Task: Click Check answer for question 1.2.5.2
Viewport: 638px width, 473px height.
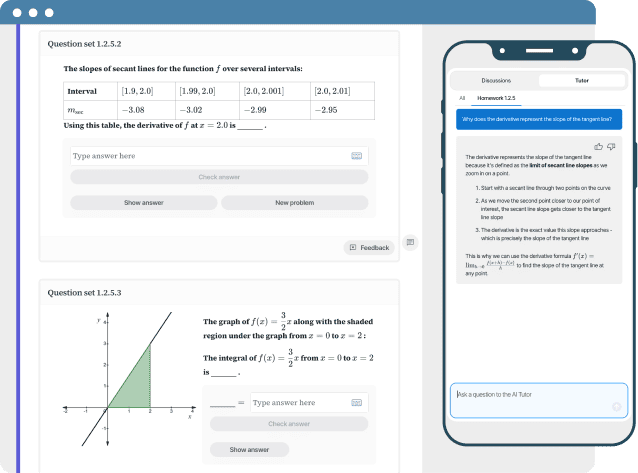Action: tap(219, 177)
